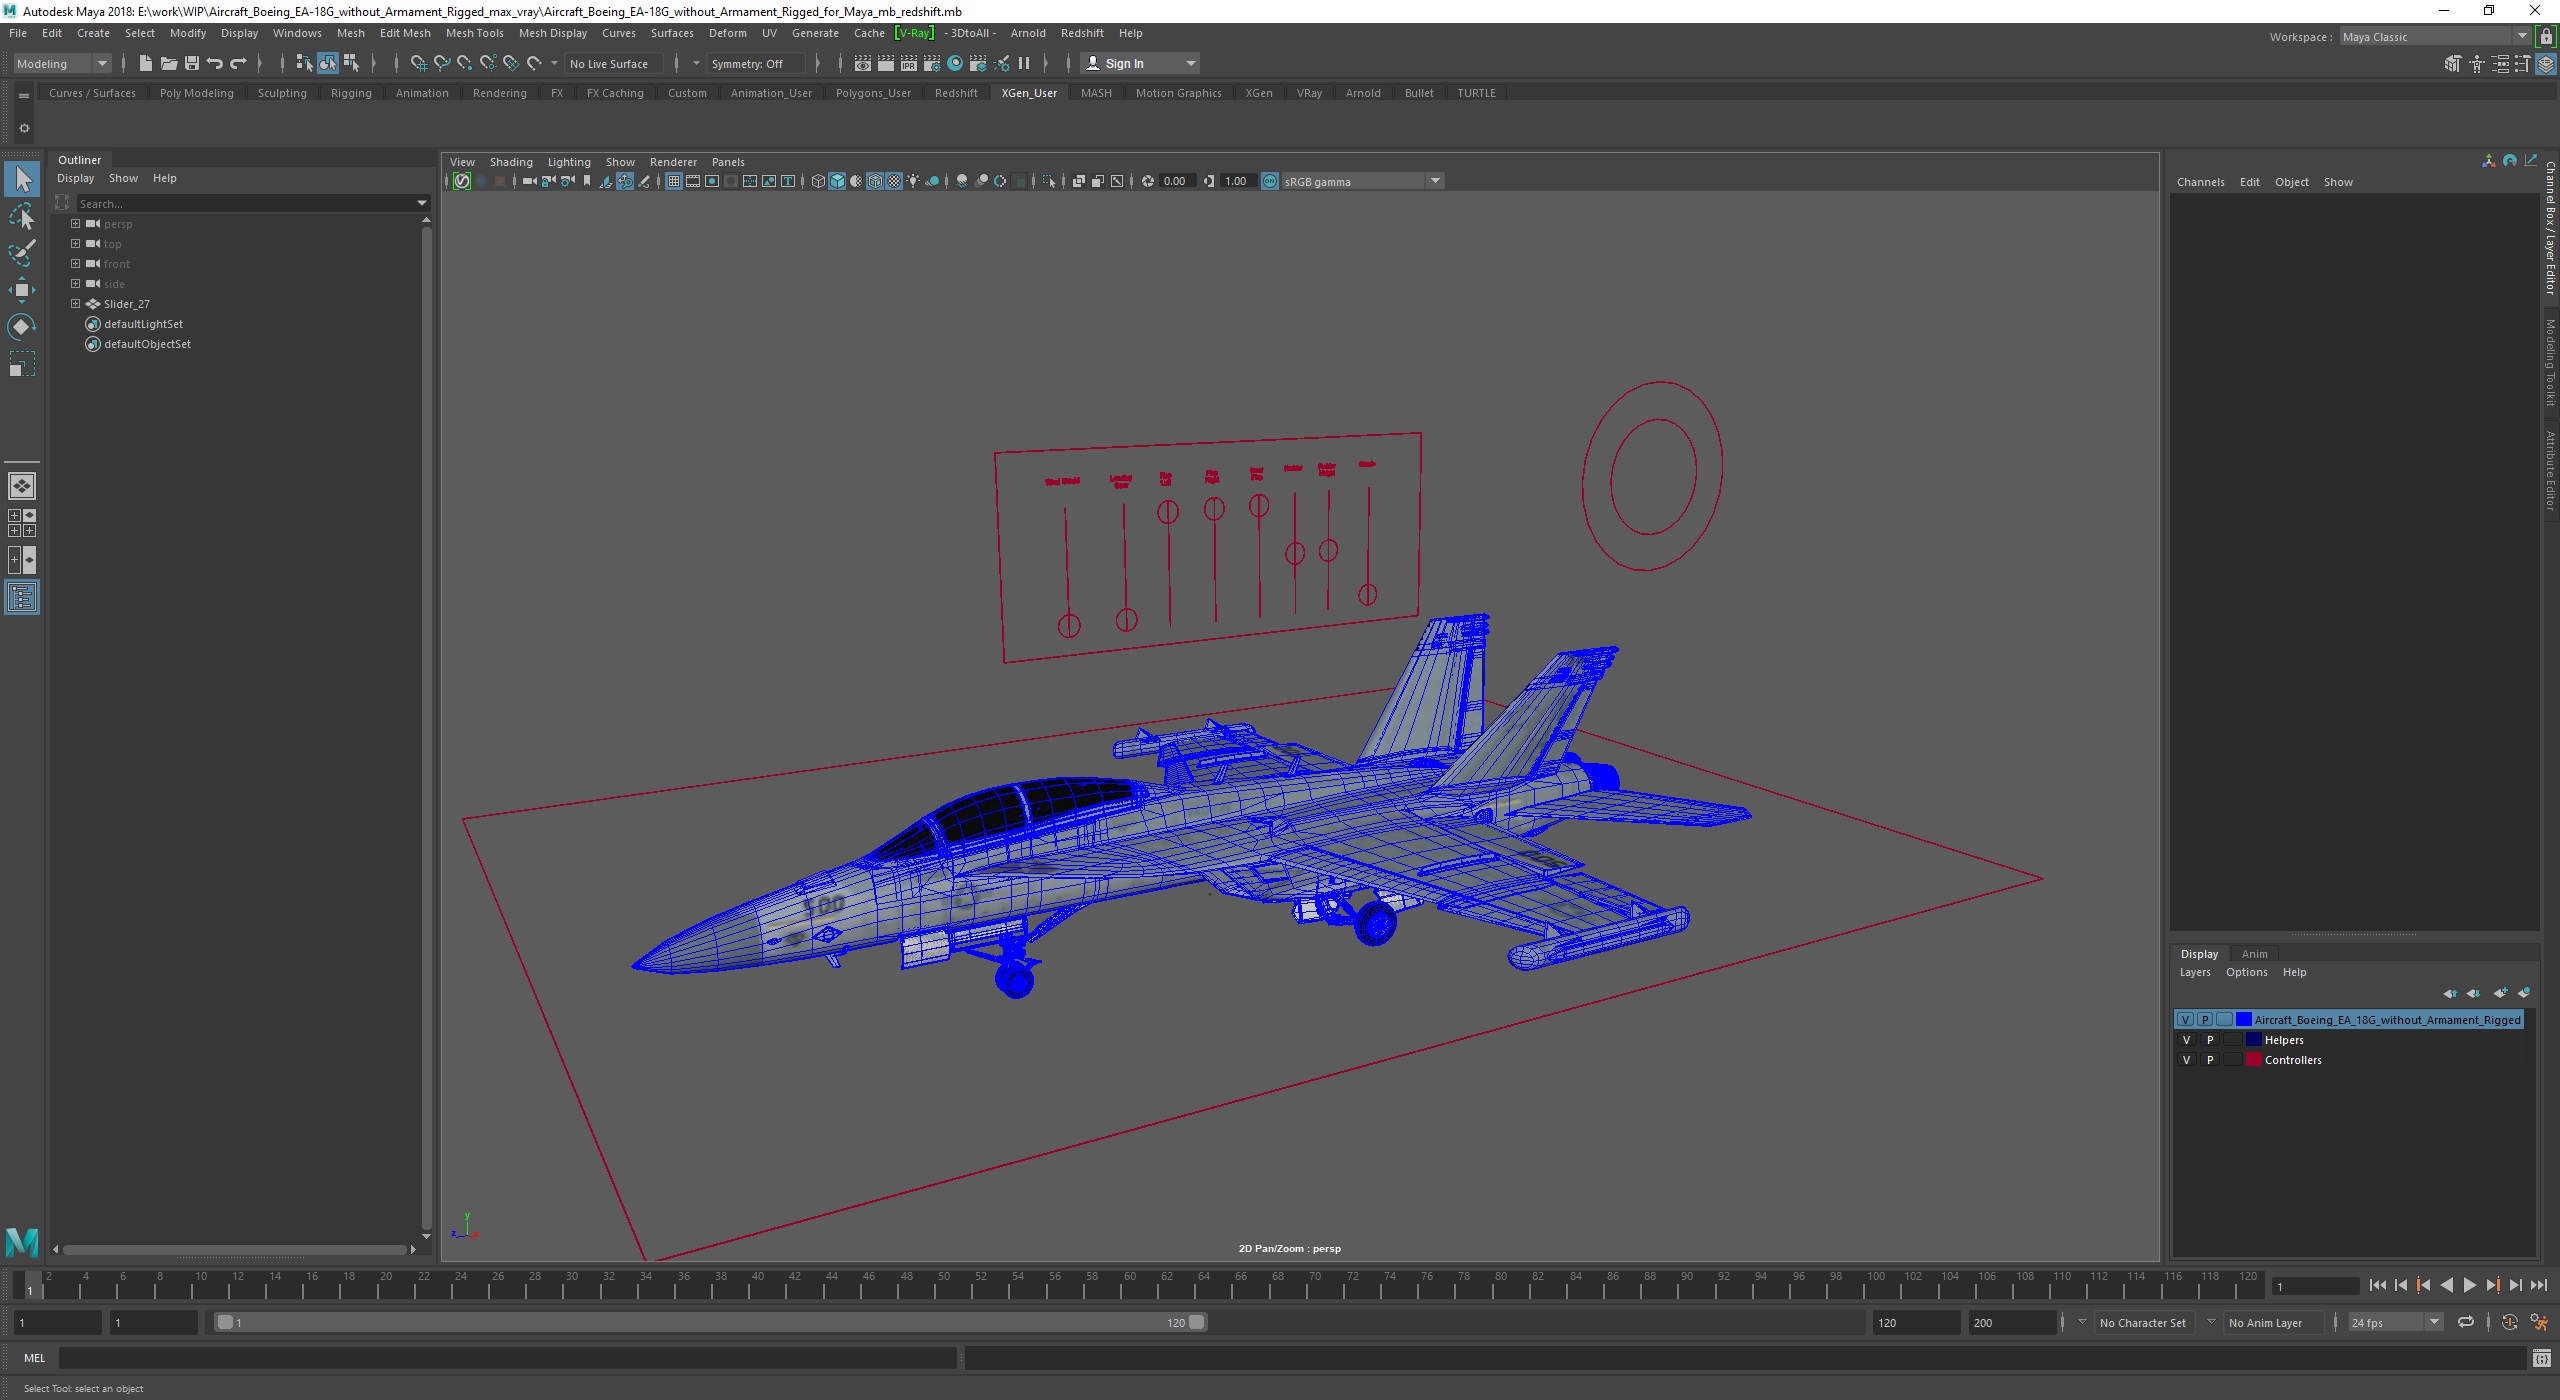Expand the Slider_27 tree item
2560x1400 pixels.
pos(76,303)
